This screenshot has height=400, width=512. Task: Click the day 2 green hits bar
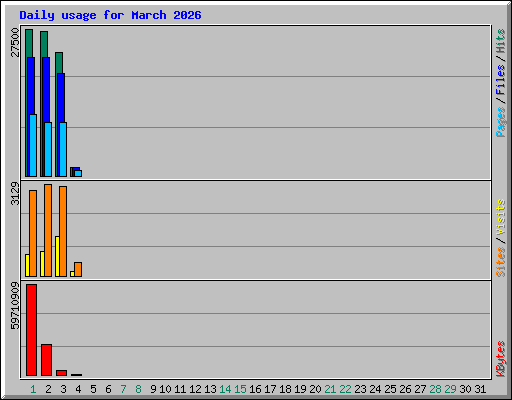(44, 44)
